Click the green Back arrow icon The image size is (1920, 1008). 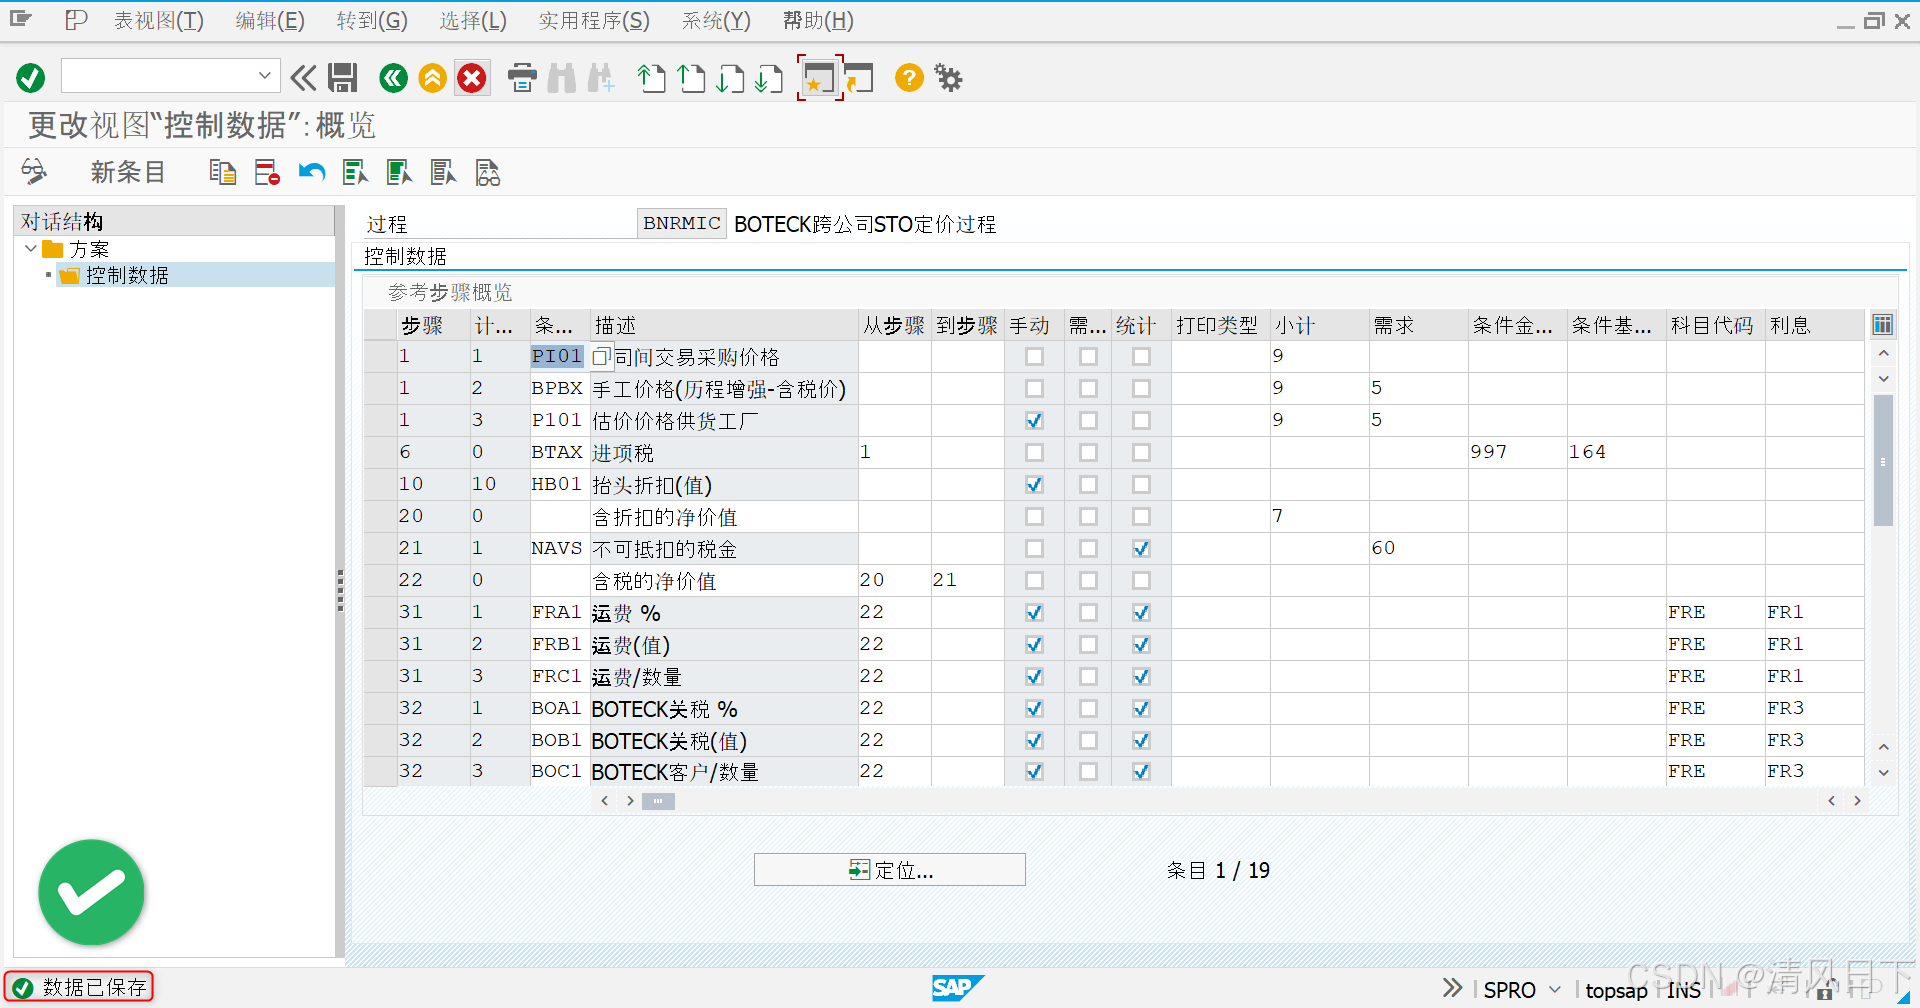pyautogui.click(x=394, y=78)
